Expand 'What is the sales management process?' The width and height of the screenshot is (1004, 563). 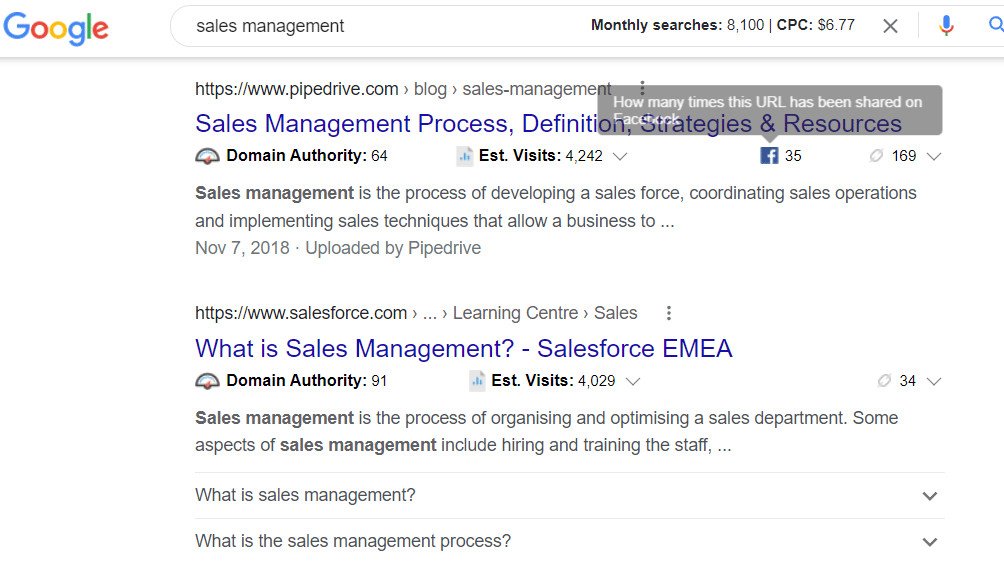click(x=570, y=541)
